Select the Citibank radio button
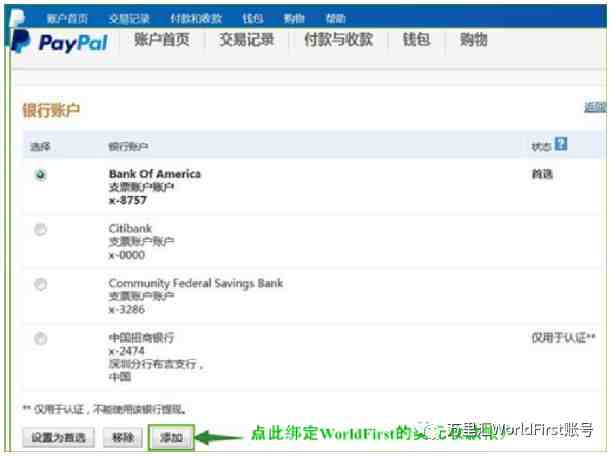 (41, 229)
